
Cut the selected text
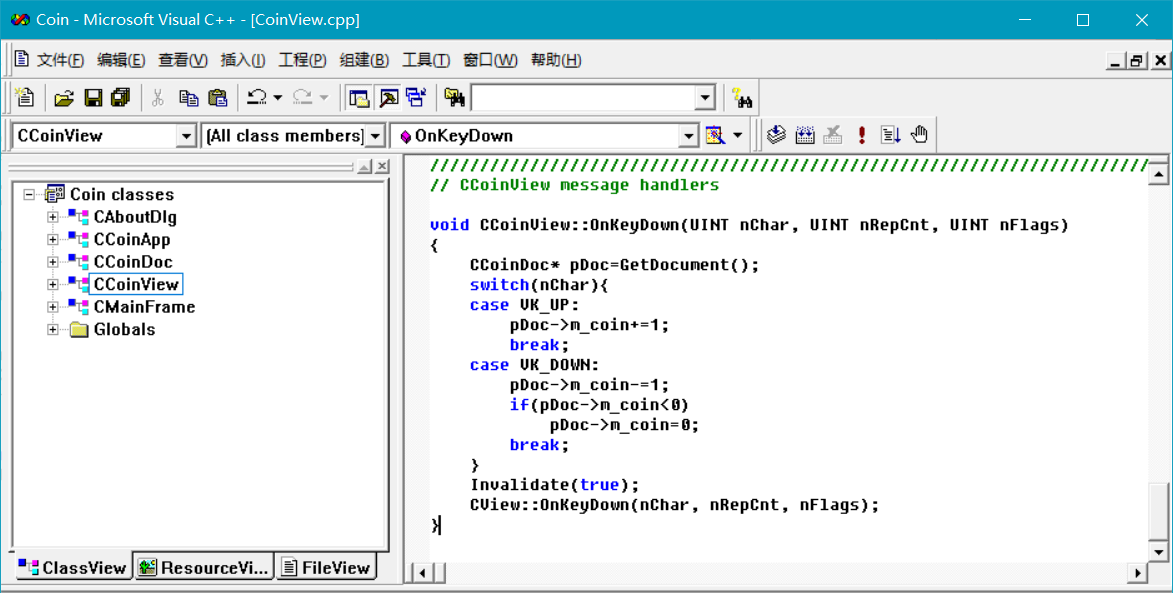(157, 98)
